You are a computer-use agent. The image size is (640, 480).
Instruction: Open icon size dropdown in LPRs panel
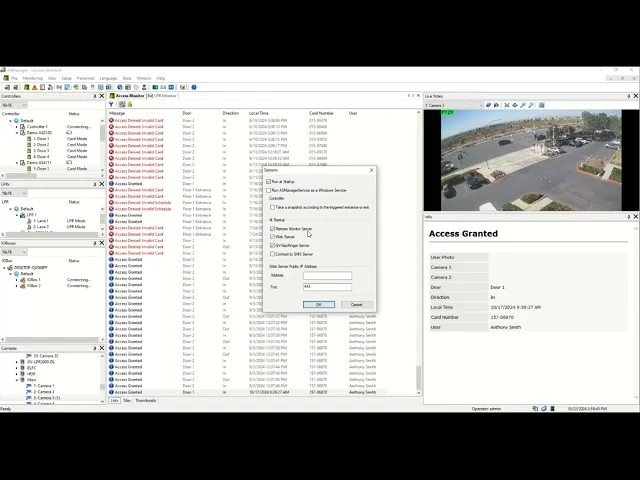14,193
